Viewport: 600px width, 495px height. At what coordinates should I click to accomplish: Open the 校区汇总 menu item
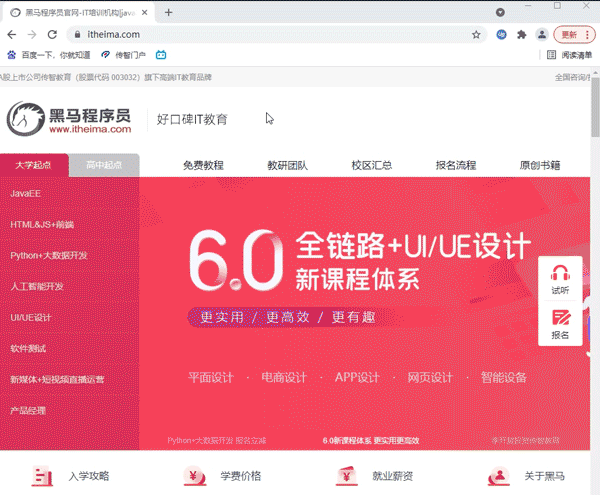tap(371, 166)
